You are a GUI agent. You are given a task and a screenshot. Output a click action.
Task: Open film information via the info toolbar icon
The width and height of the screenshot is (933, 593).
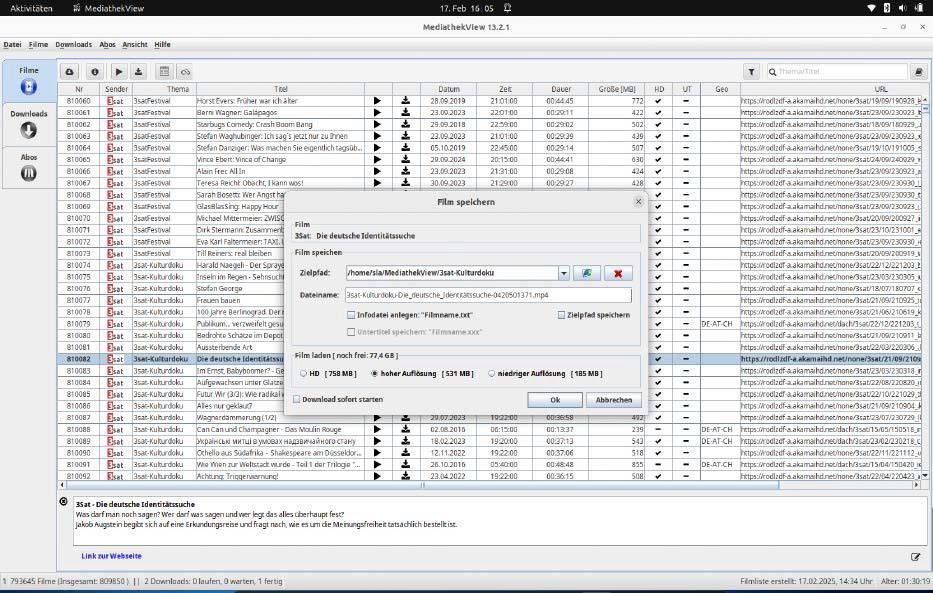94,71
